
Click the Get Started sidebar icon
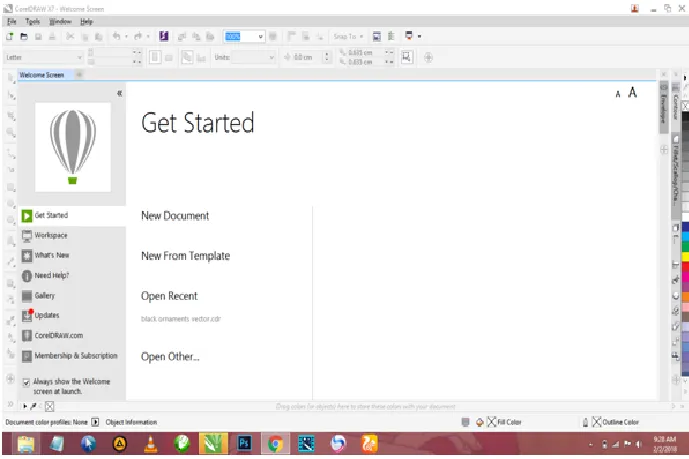pos(27,216)
